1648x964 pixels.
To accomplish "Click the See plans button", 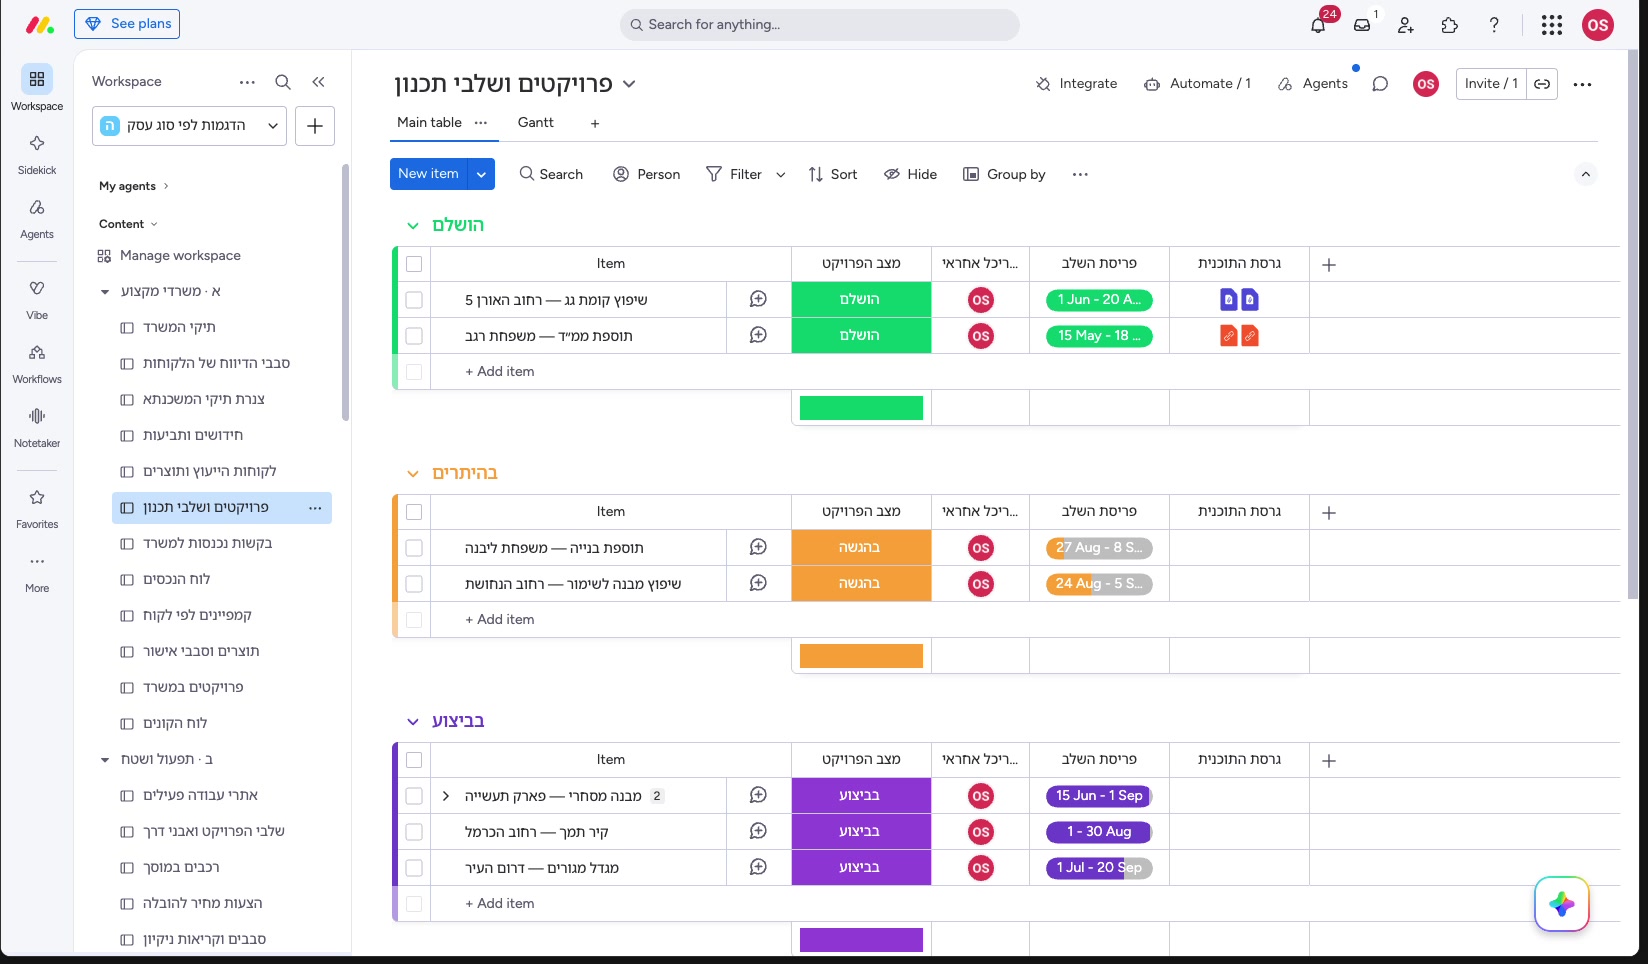I will tap(127, 24).
